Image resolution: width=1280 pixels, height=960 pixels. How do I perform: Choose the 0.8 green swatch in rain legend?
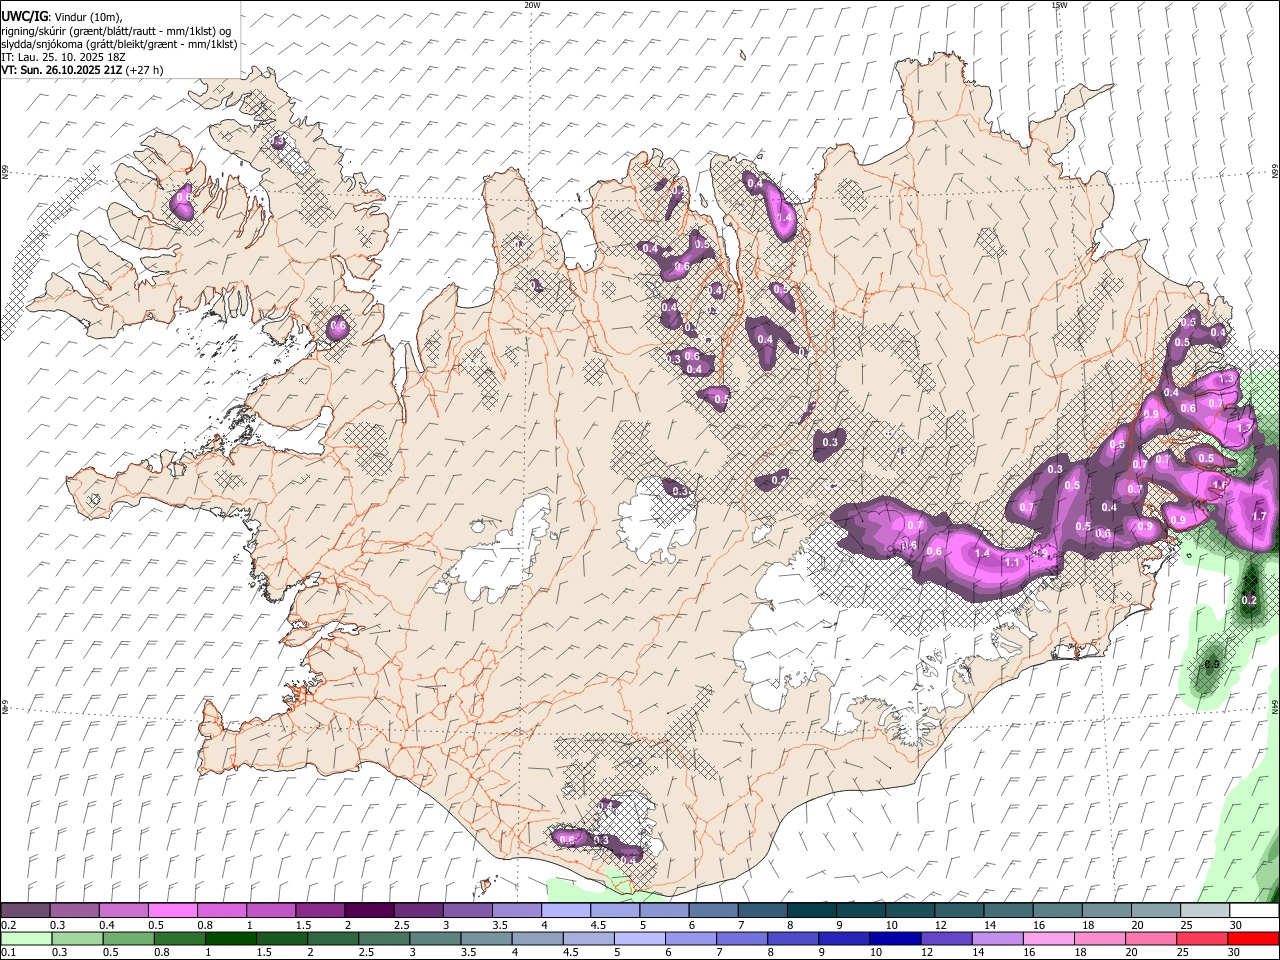180,938
